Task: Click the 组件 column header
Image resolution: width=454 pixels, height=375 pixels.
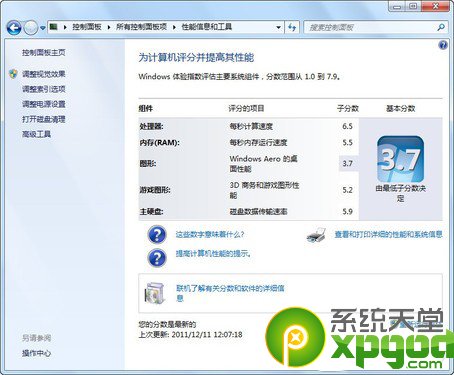Action: click(146, 108)
